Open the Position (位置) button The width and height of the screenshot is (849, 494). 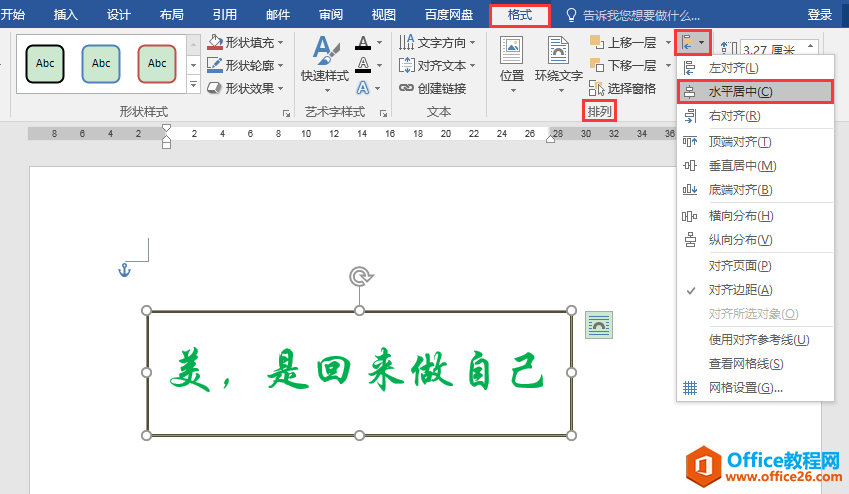(x=512, y=64)
